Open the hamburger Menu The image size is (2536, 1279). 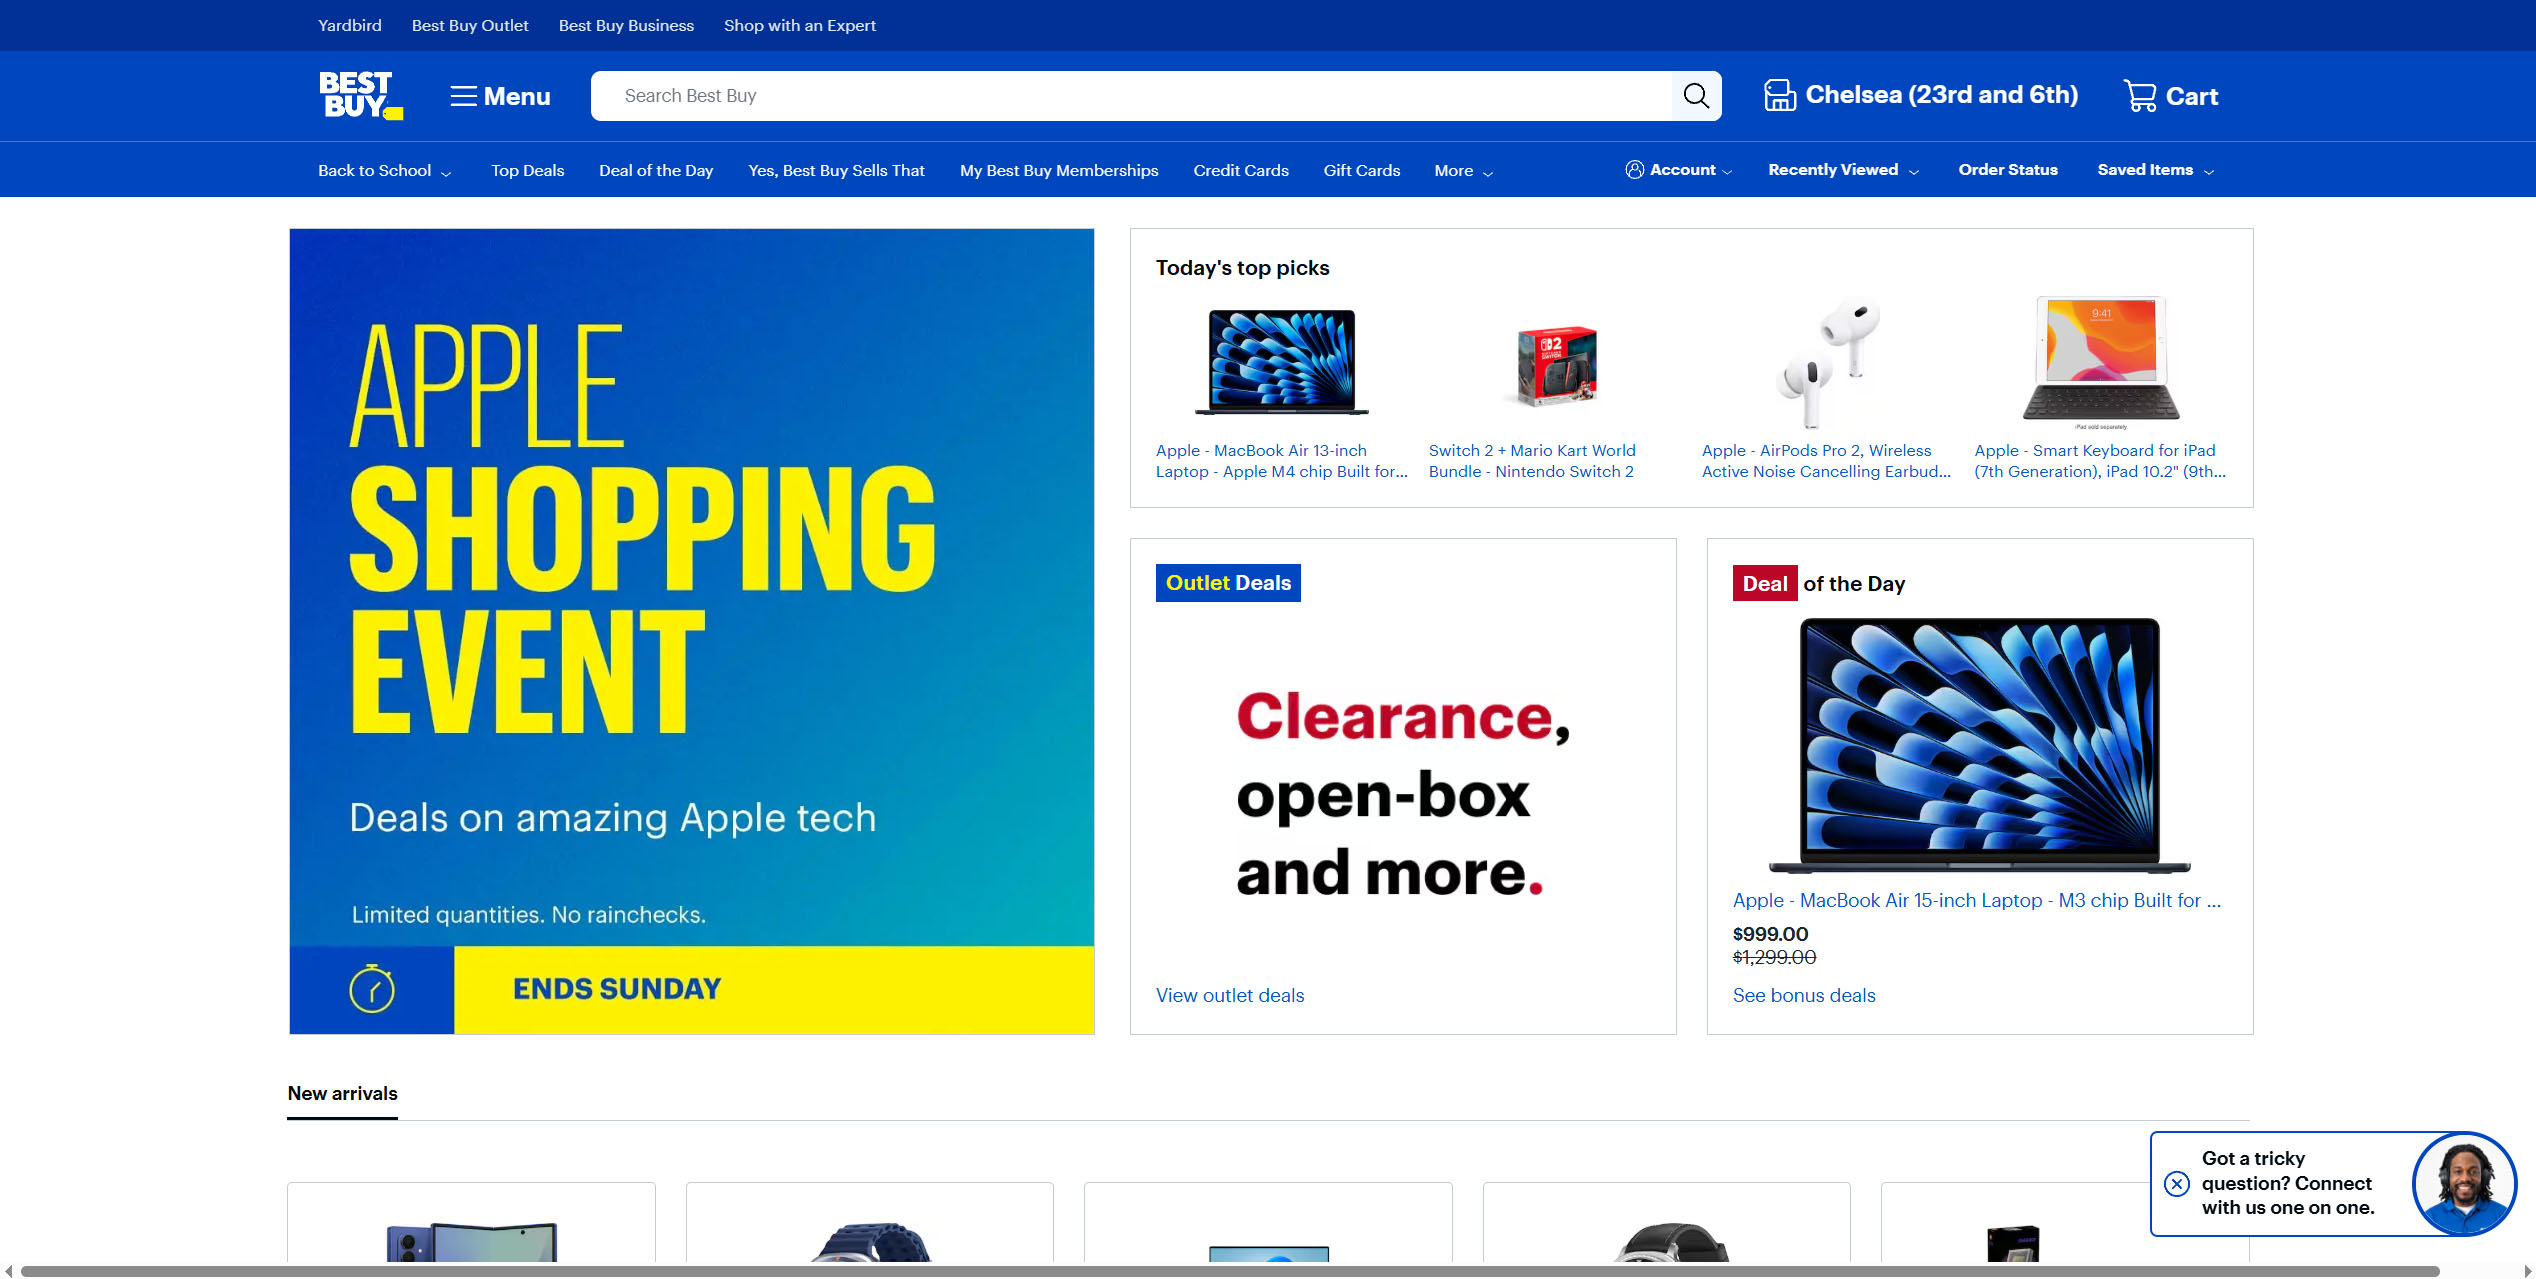tap(500, 96)
